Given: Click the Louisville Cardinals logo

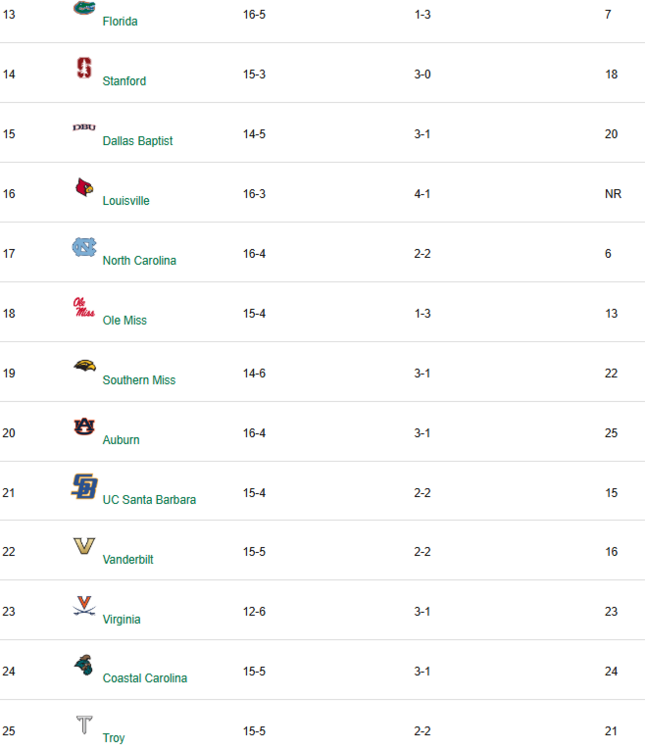Looking at the screenshot, I should tap(84, 187).
